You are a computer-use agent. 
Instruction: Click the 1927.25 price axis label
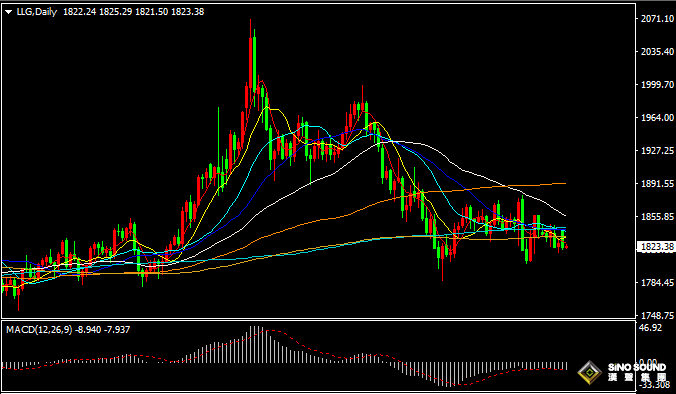(657, 150)
